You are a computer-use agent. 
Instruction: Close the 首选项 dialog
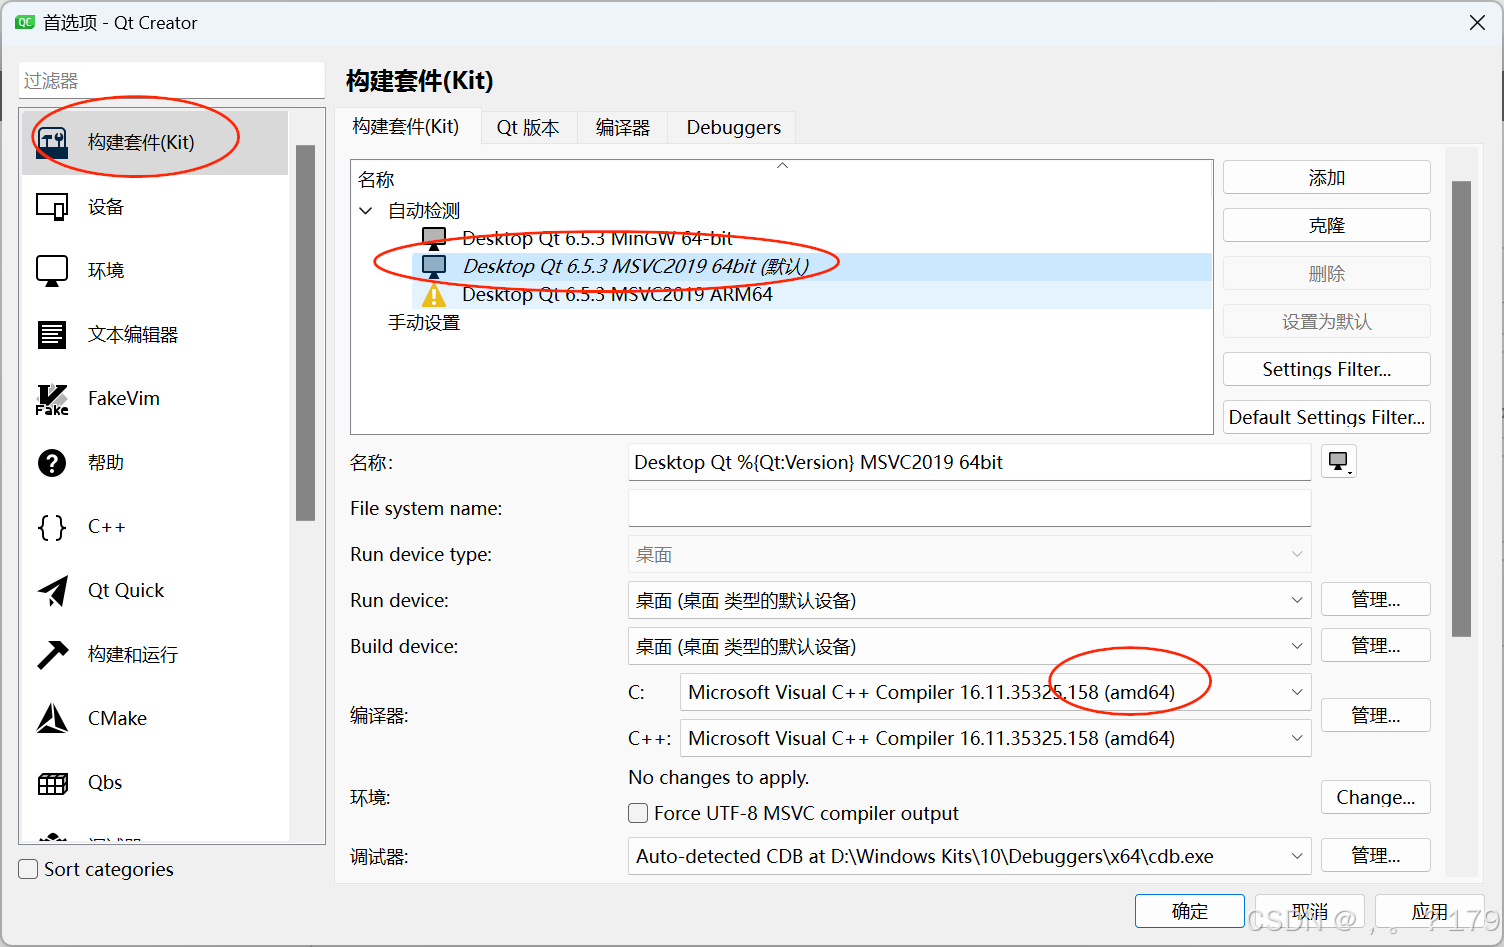coord(1477,22)
